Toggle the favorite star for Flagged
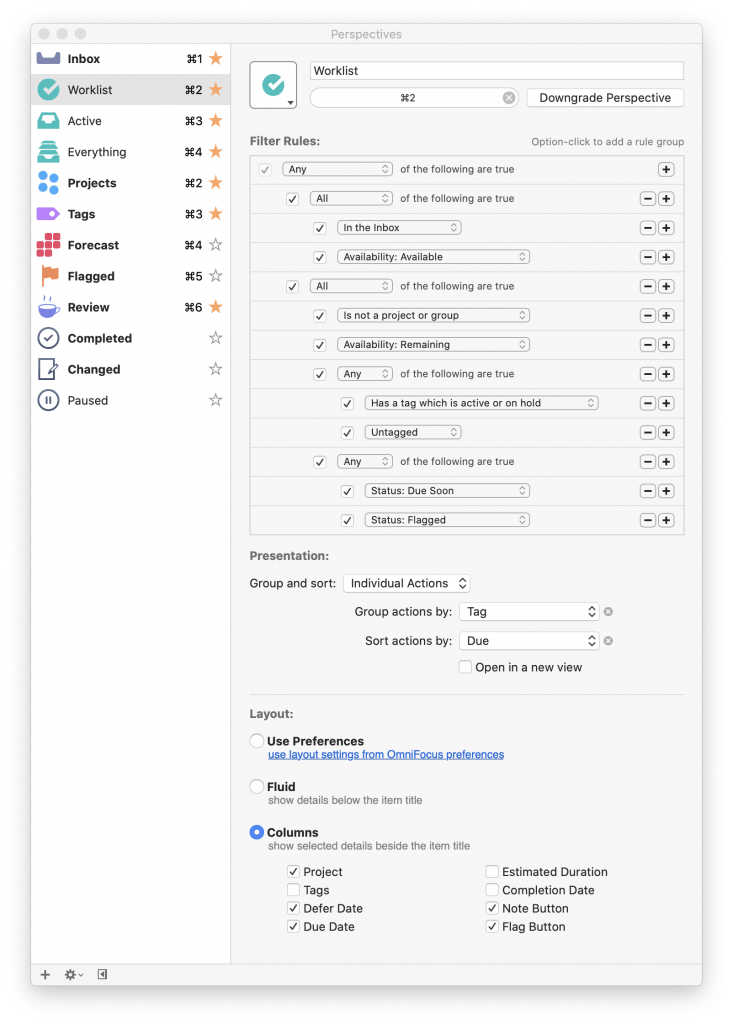The height and width of the screenshot is (1024, 733). click(x=216, y=276)
